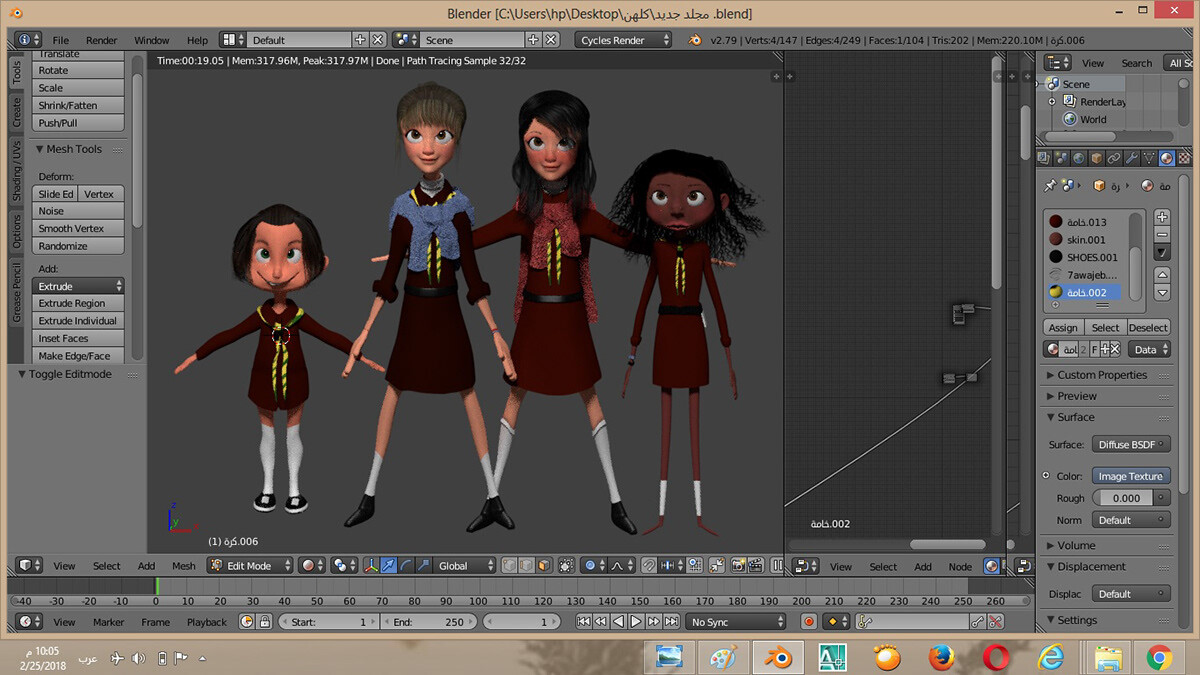Click the pin icon in material properties header

click(1051, 185)
